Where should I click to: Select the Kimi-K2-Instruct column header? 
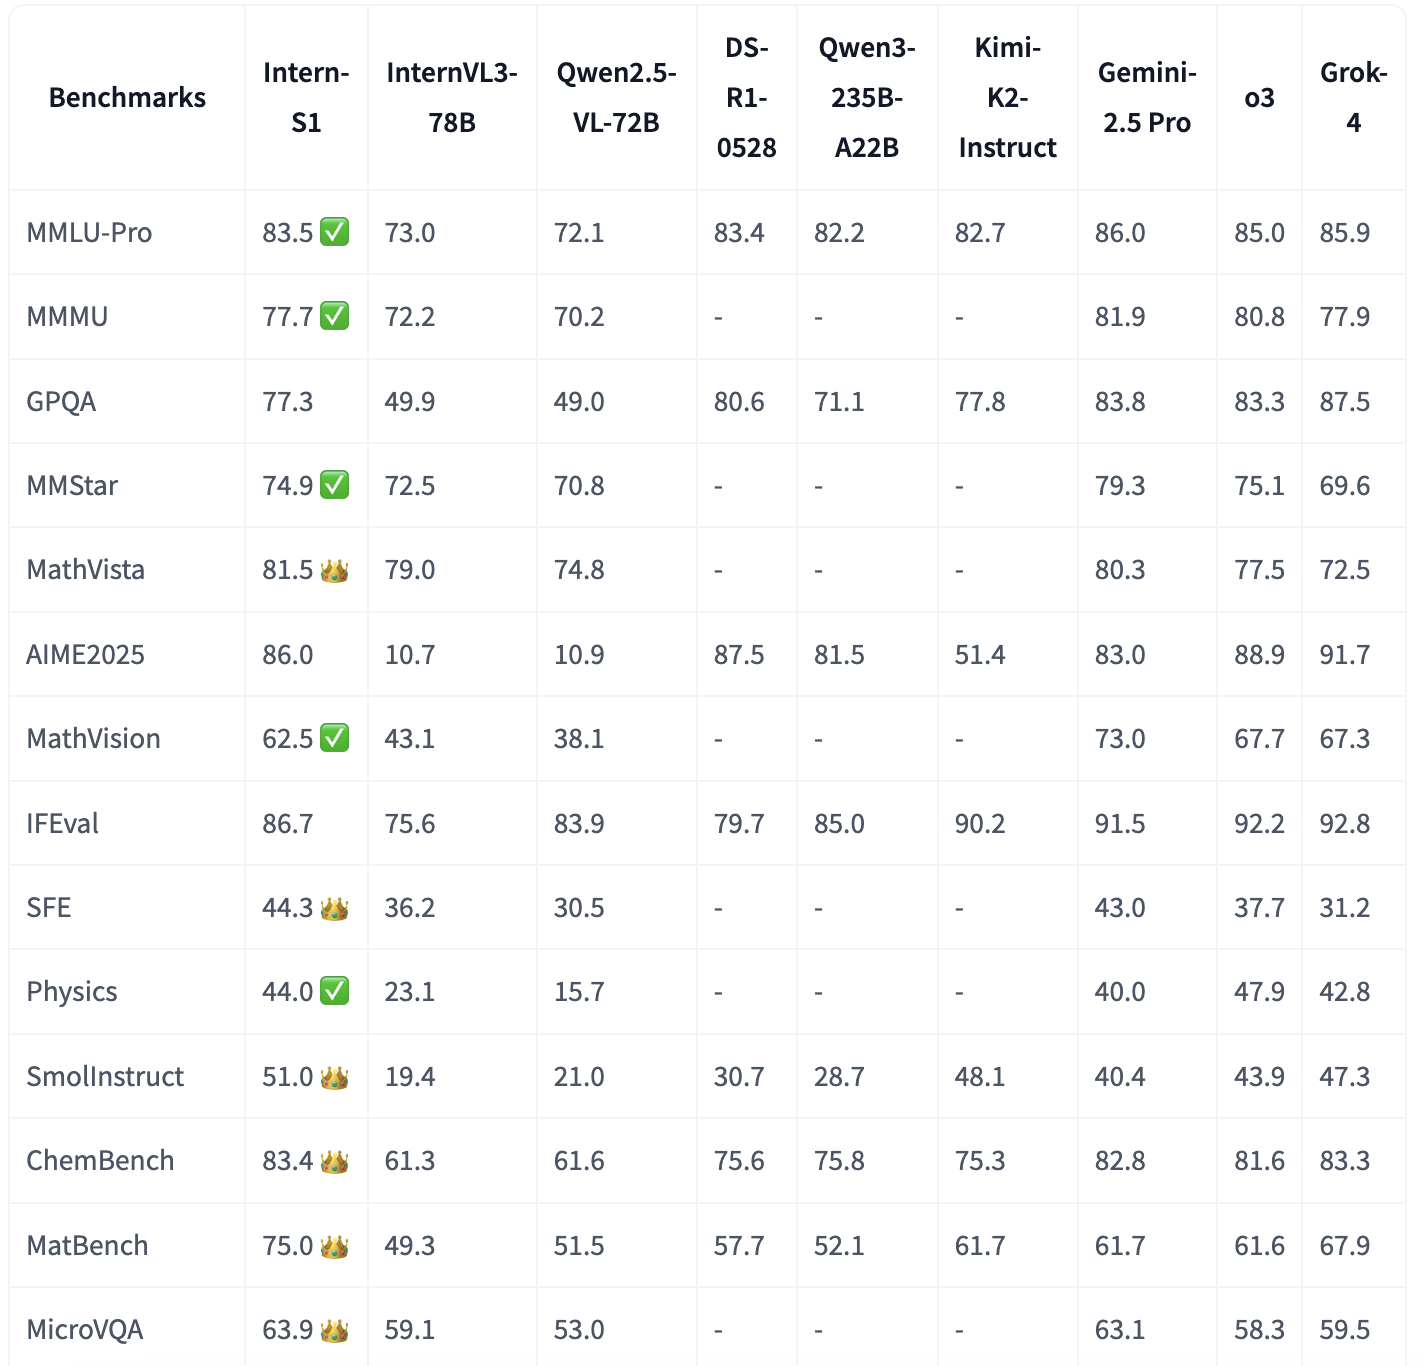1007,98
